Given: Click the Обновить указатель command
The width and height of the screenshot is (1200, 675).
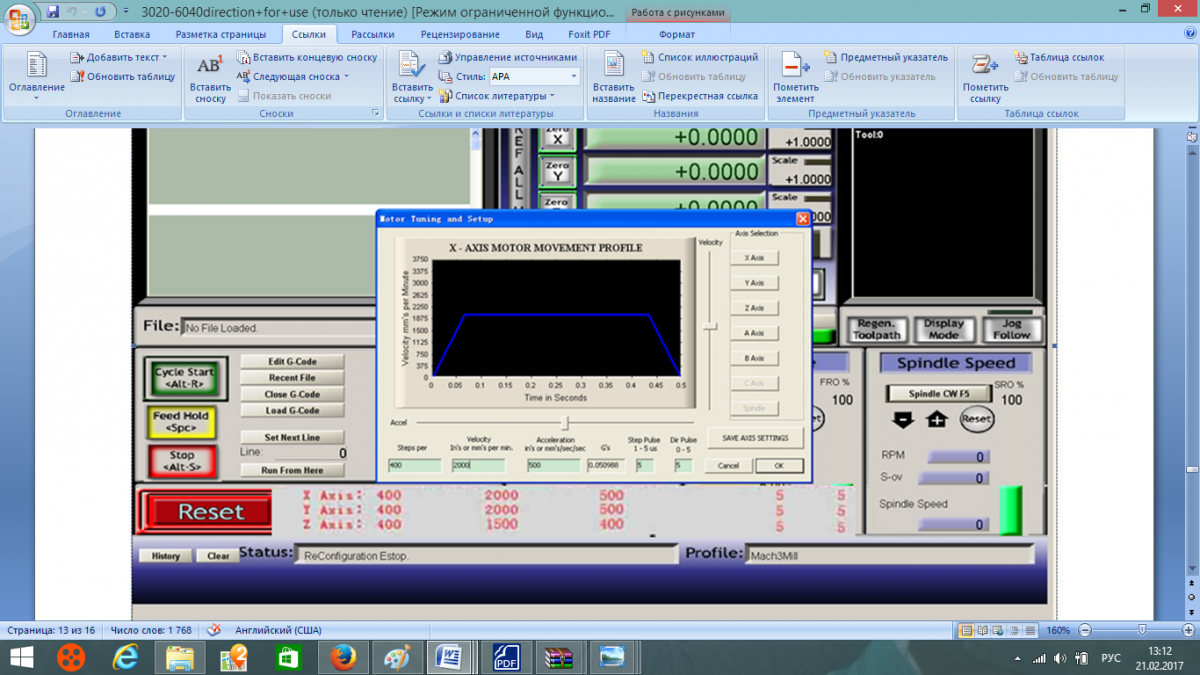Looking at the screenshot, I should [880, 77].
